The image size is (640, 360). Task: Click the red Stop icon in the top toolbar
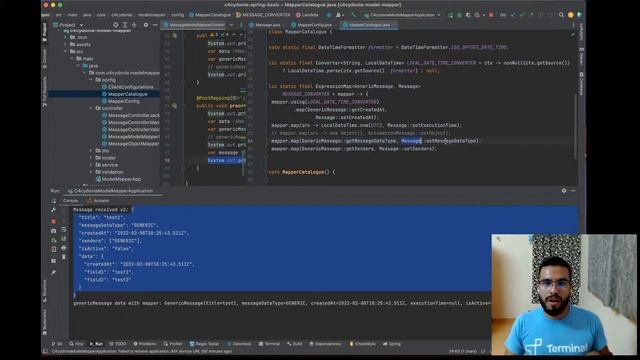pos(491,15)
